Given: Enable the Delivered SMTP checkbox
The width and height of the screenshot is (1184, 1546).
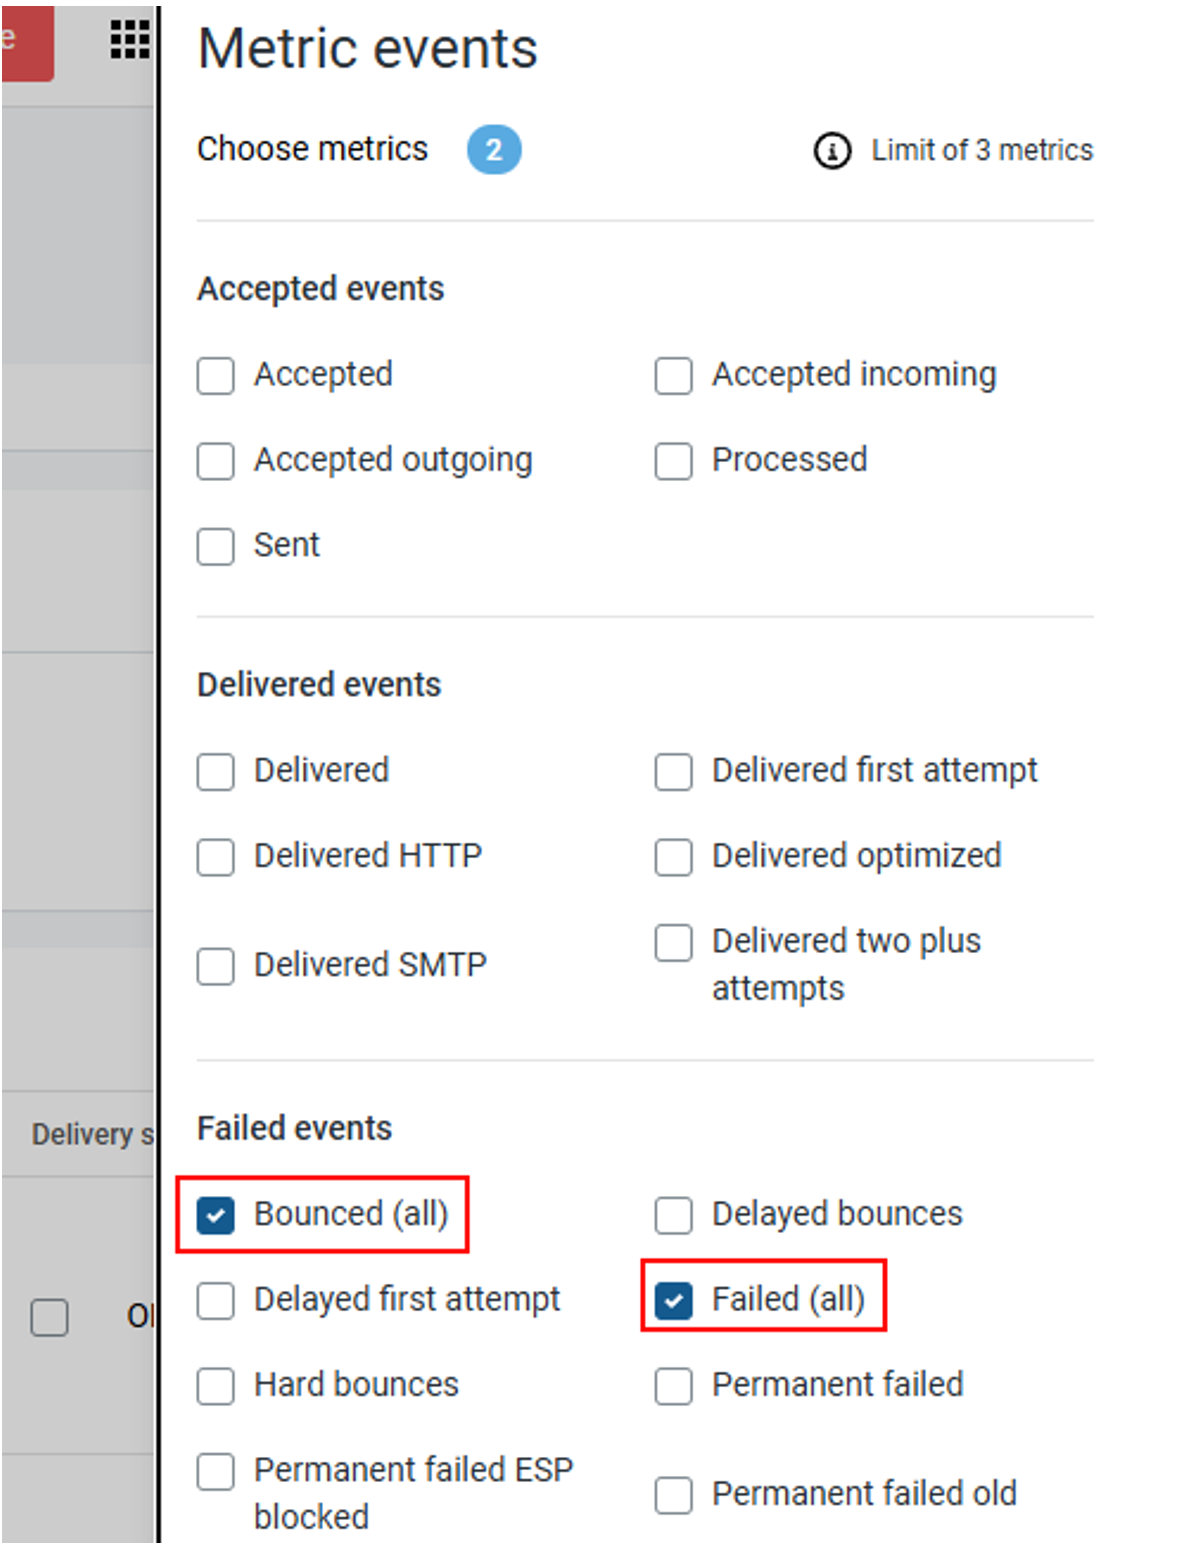Looking at the screenshot, I should pyautogui.click(x=215, y=966).
